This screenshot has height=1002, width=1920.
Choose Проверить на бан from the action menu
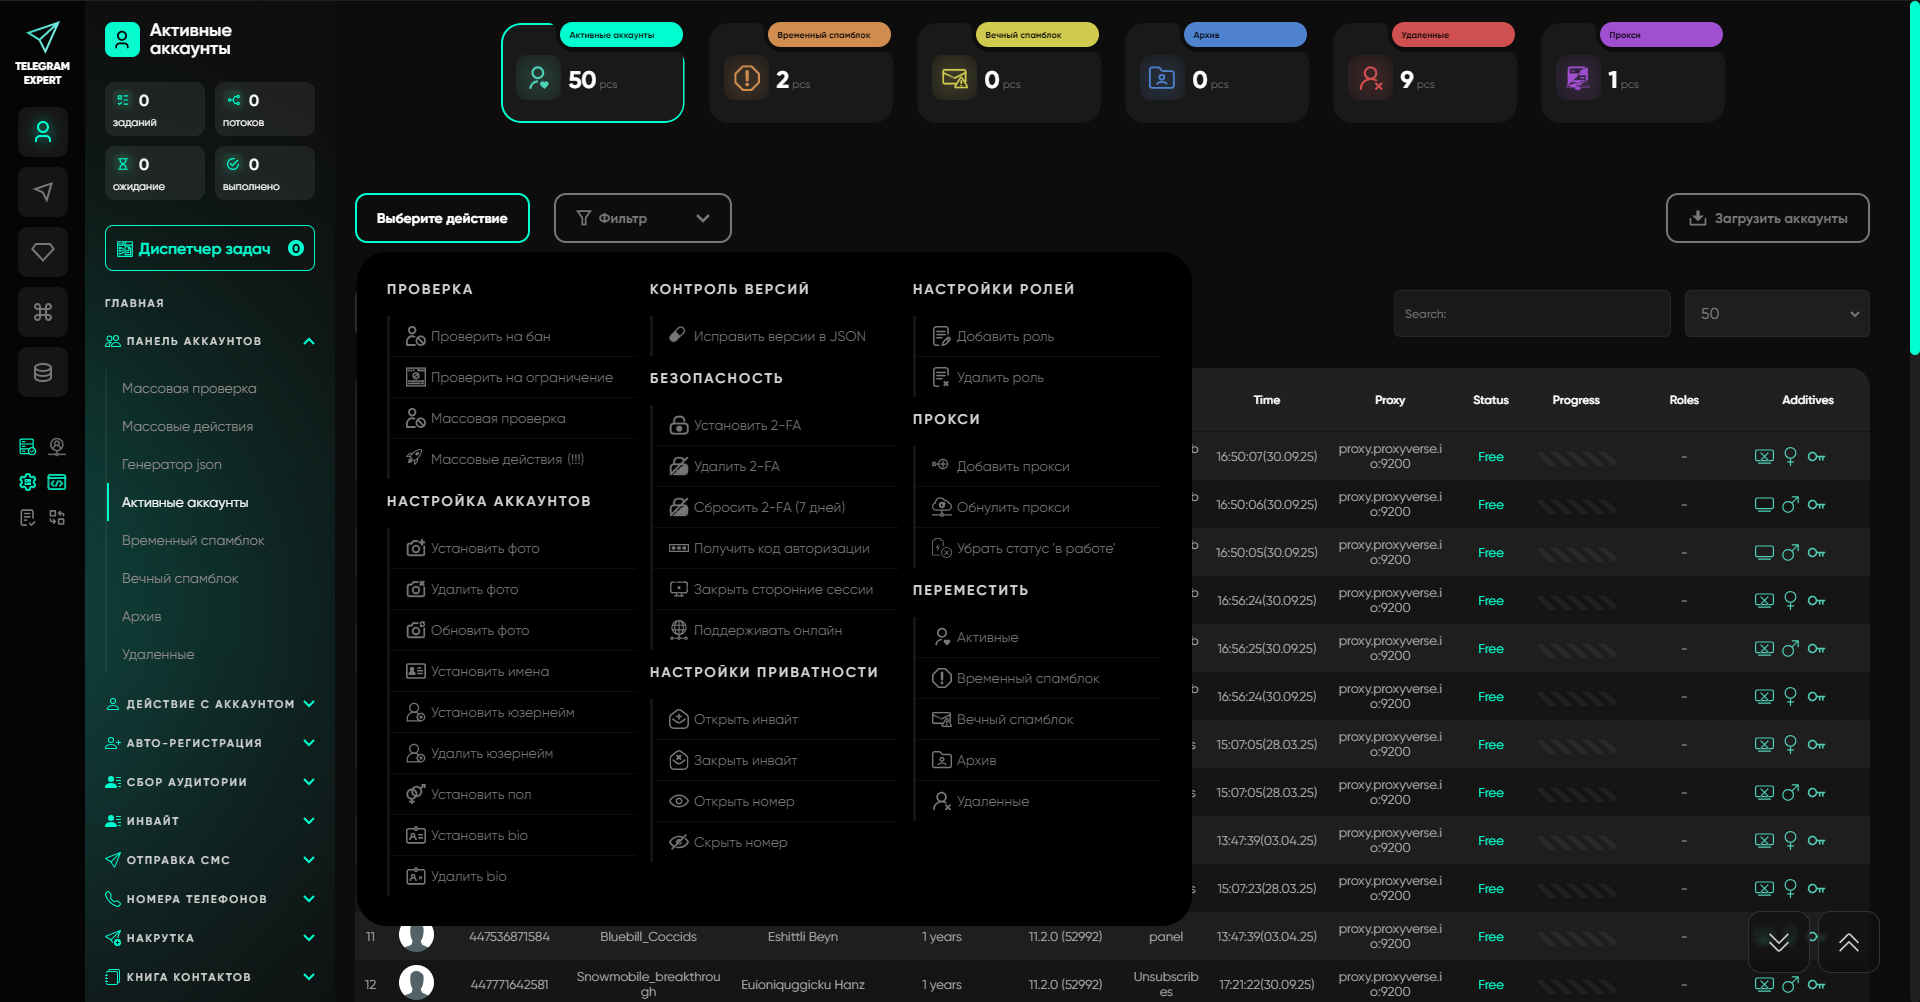click(x=490, y=337)
